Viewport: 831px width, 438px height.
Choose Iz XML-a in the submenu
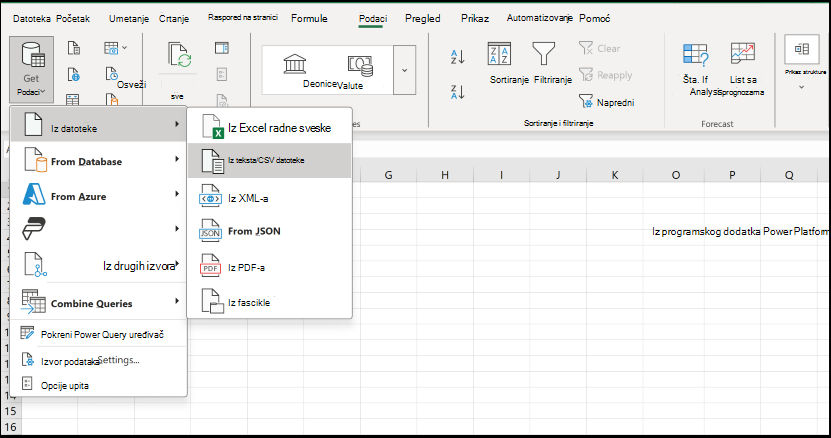(270, 198)
